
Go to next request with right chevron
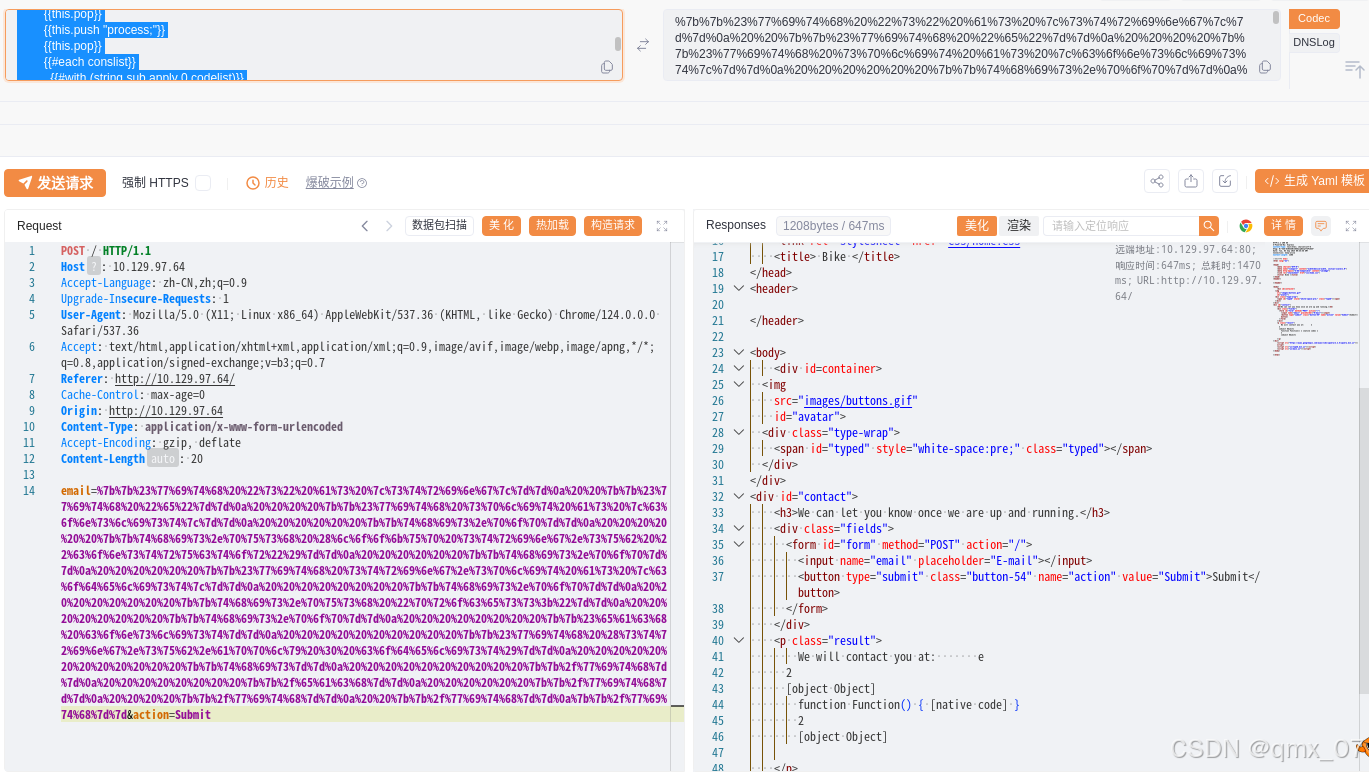point(389,226)
